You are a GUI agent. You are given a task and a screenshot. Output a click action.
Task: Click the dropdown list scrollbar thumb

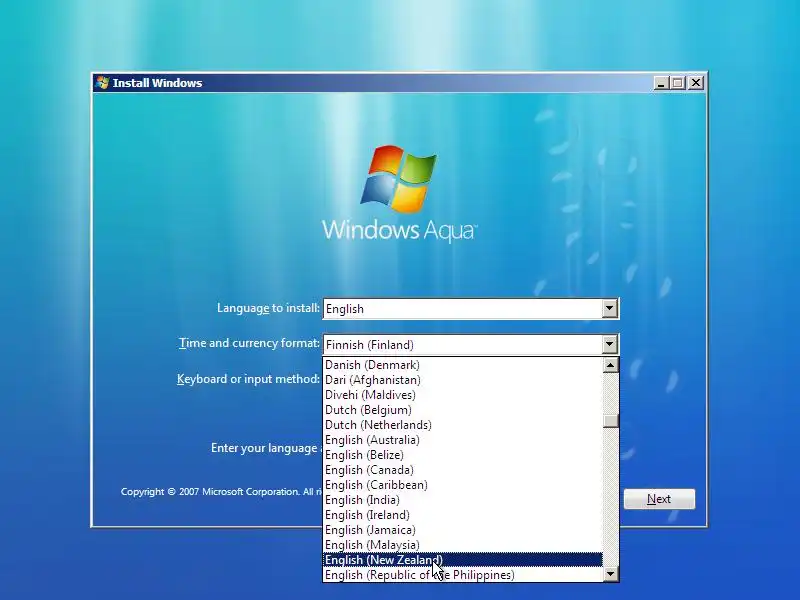click(x=610, y=420)
